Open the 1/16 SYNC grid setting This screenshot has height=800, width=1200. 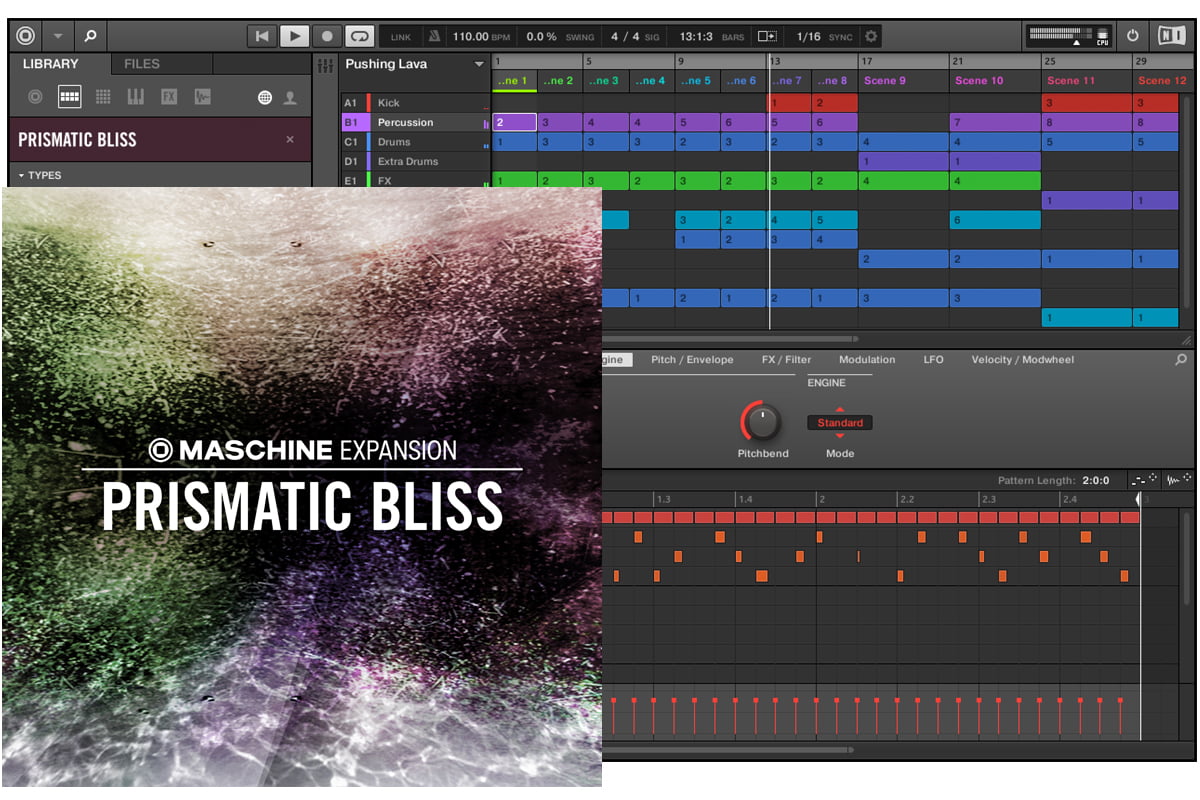coord(824,37)
